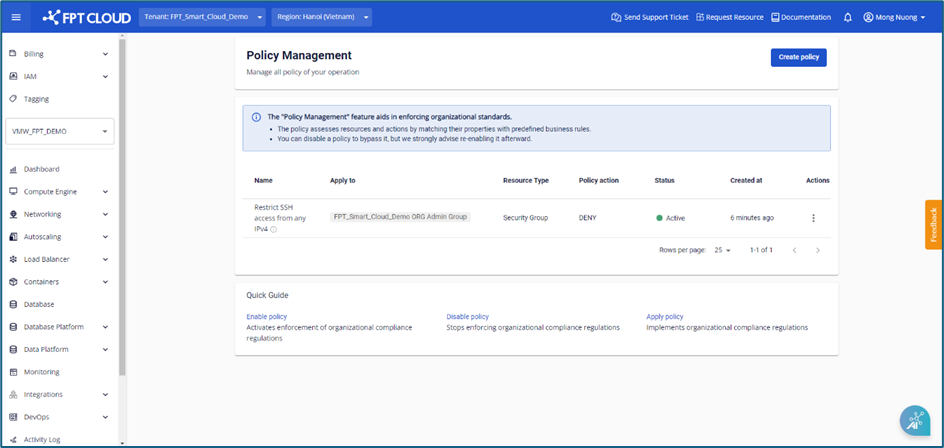This screenshot has height=448, width=944.
Task: Open the Enable policy quick guide link
Action: [267, 316]
